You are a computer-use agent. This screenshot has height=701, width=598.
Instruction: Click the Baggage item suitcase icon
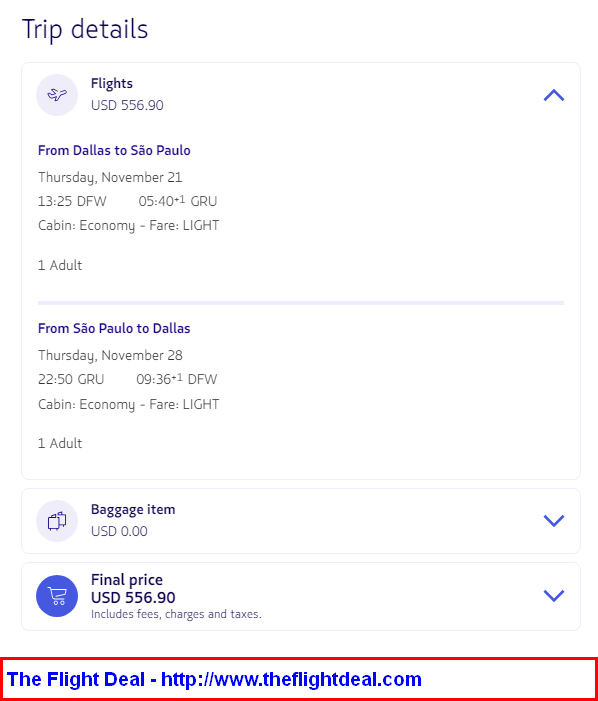point(57,521)
